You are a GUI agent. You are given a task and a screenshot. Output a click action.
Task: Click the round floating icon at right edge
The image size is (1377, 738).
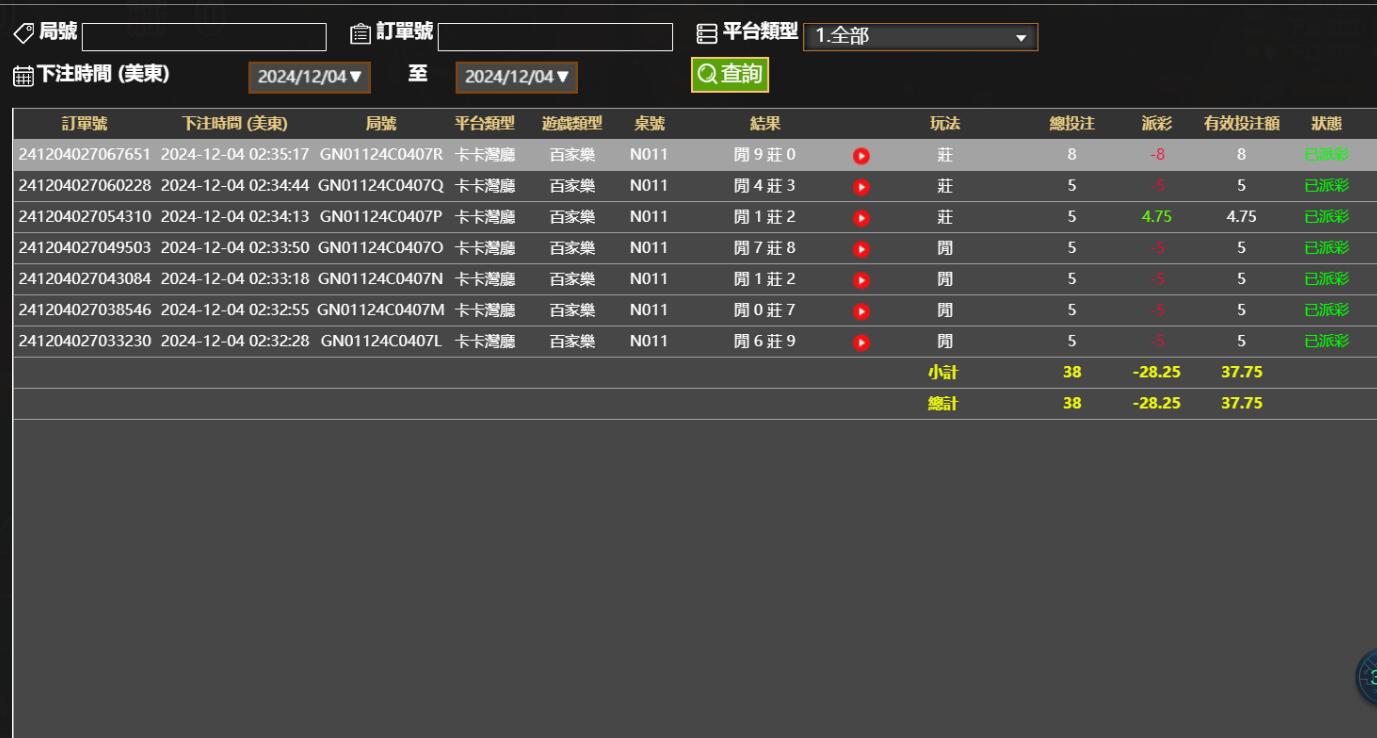coord(1366,679)
